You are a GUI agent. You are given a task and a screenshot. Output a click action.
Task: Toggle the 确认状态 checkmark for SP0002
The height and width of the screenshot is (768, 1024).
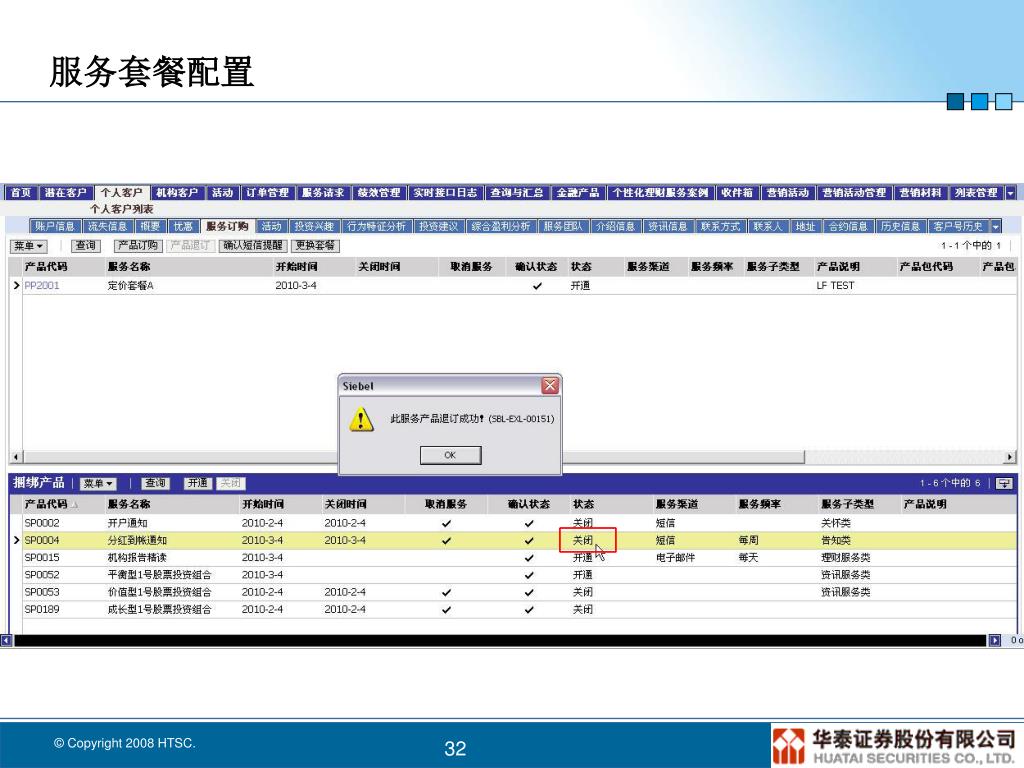pyautogui.click(x=529, y=523)
